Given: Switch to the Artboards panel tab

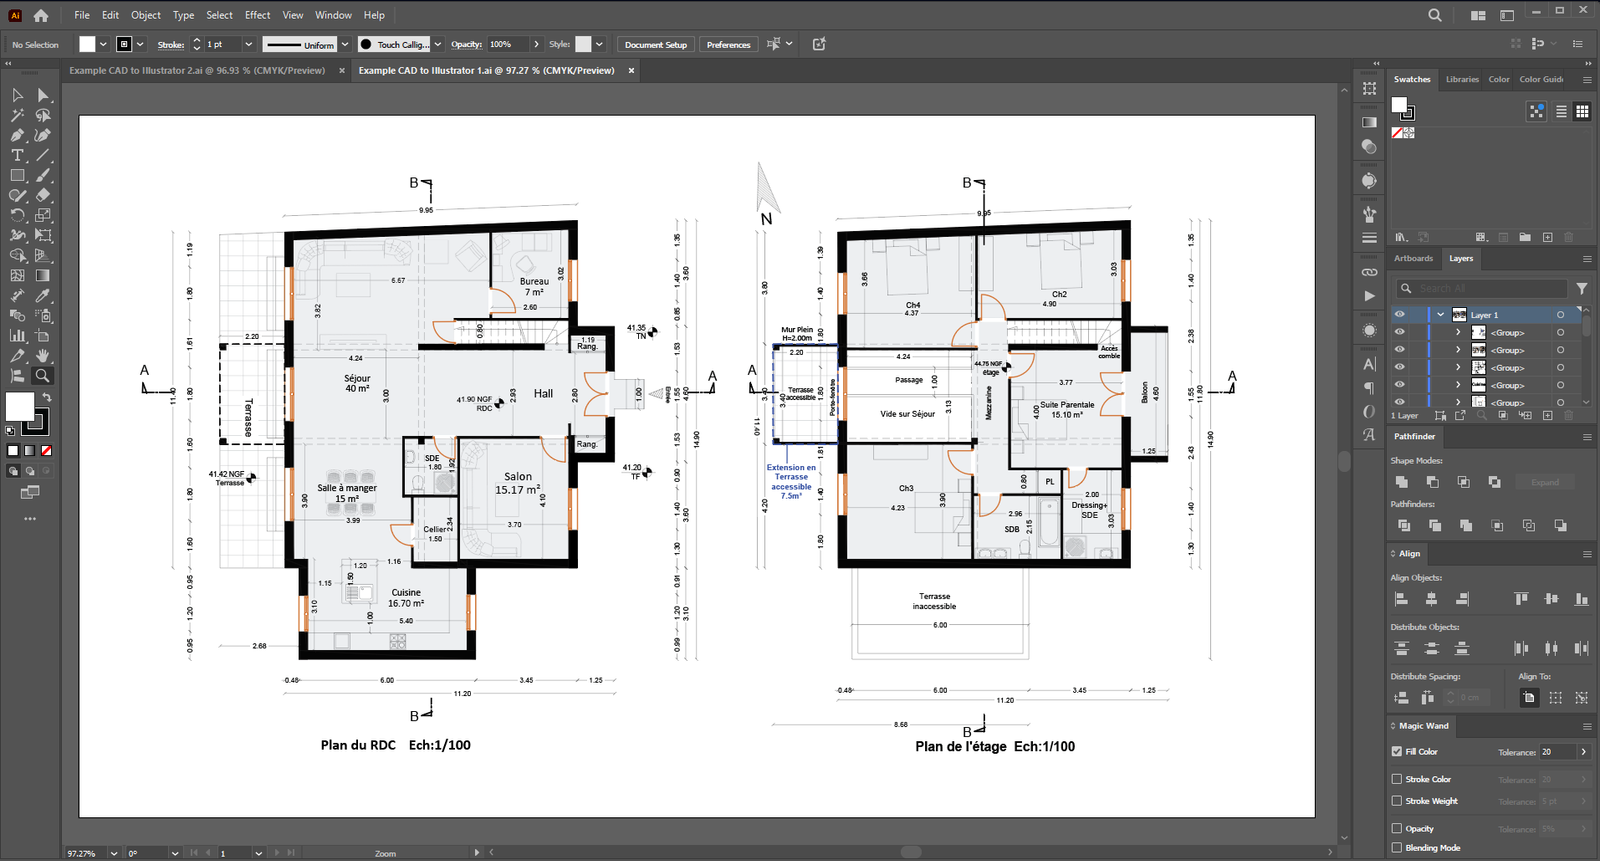Looking at the screenshot, I should point(1413,258).
